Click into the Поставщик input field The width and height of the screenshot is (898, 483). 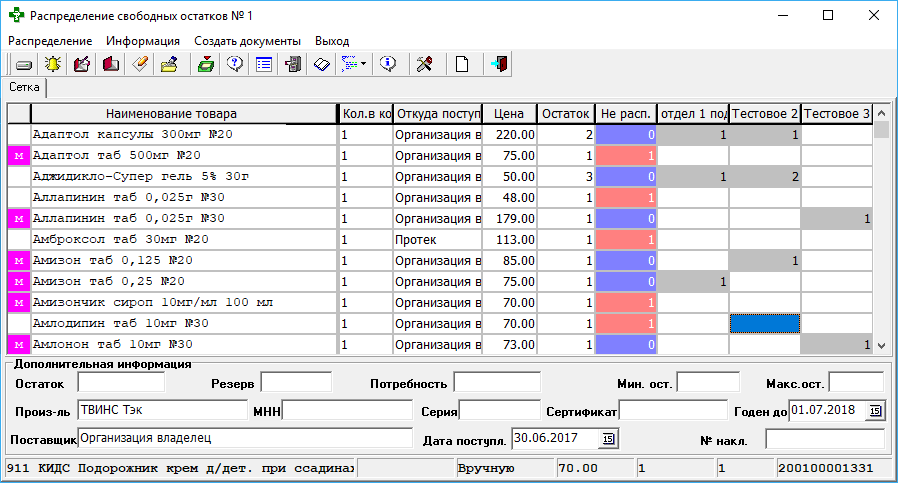tap(244, 438)
